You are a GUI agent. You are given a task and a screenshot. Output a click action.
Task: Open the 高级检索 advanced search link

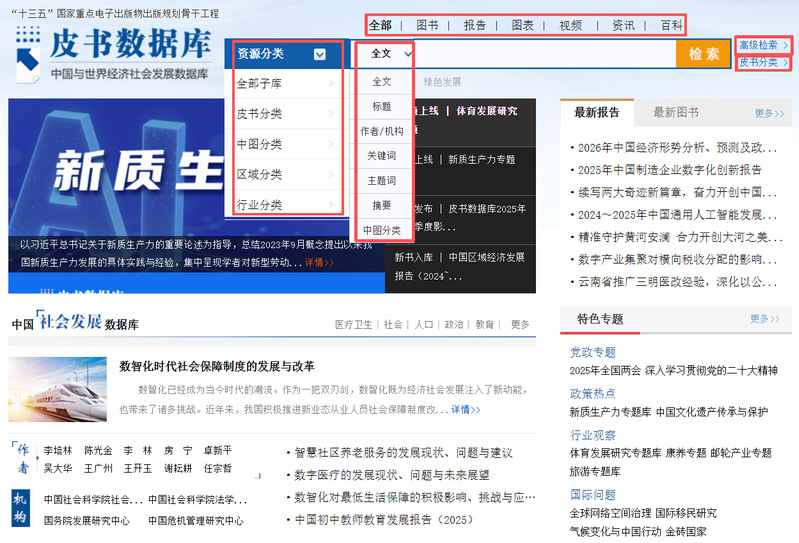coord(763,45)
